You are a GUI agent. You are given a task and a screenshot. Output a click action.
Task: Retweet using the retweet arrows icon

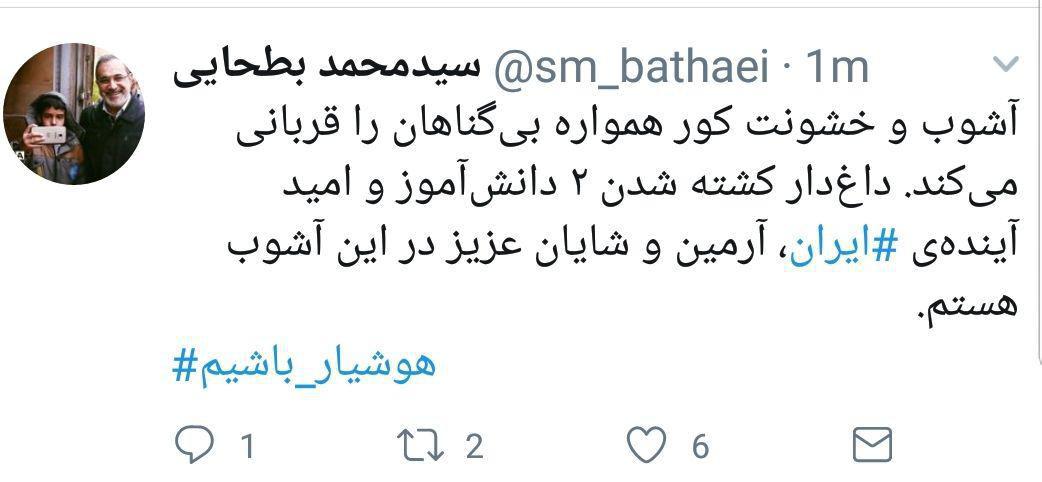[421, 445]
